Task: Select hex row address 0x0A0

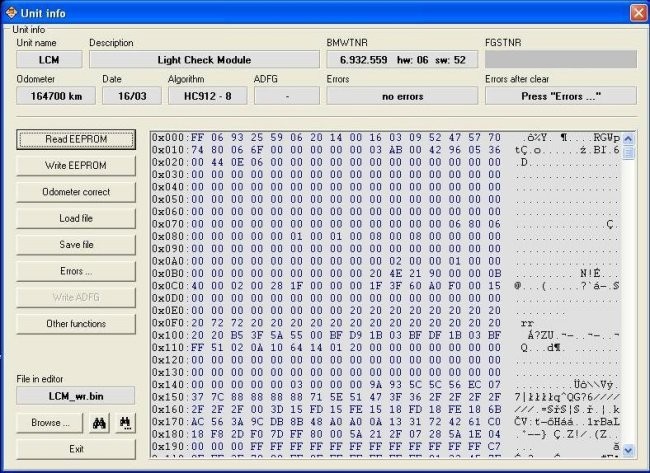Action: pos(170,261)
